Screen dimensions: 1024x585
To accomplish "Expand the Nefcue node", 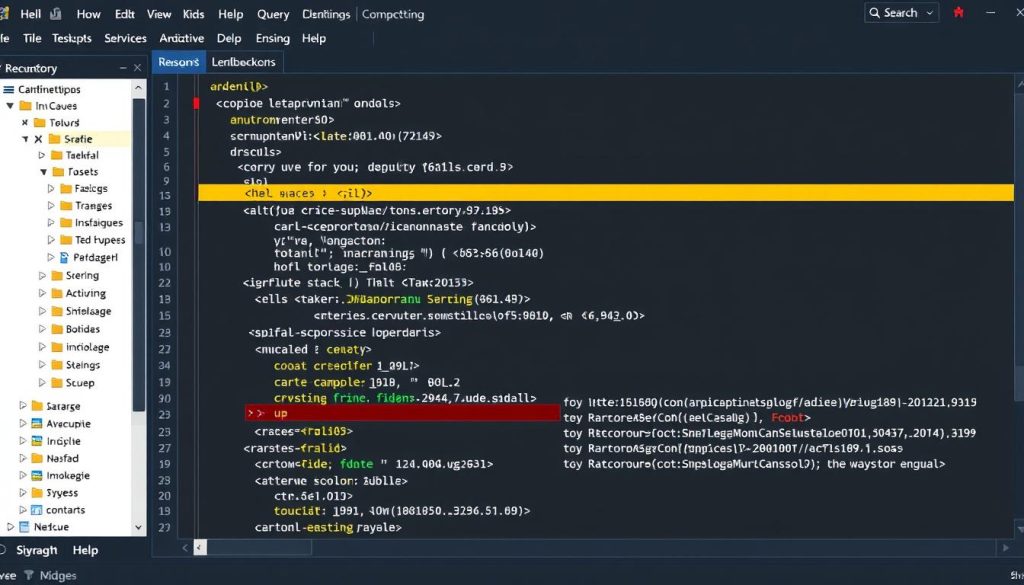I will point(9,526).
